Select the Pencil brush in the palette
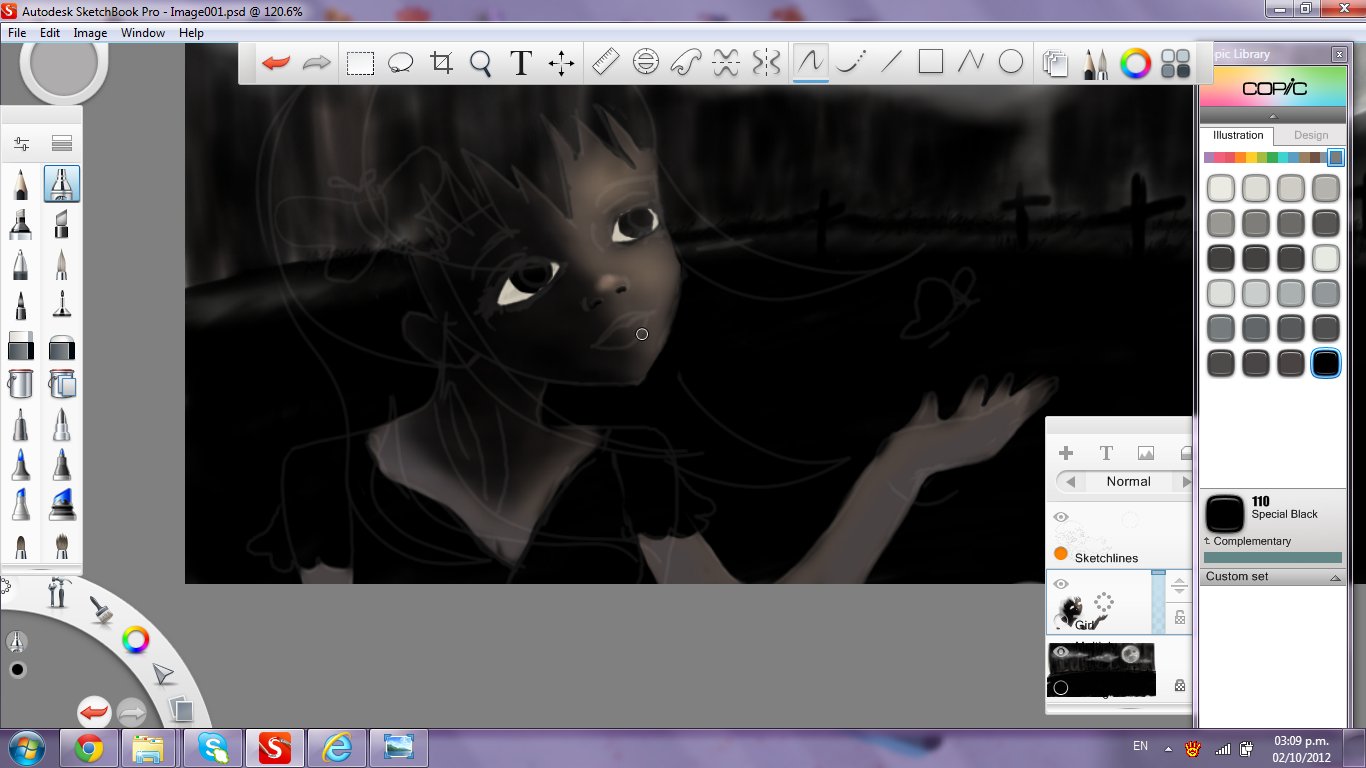Screen dimensions: 1366x768 pyautogui.click(x=21, y=184)
